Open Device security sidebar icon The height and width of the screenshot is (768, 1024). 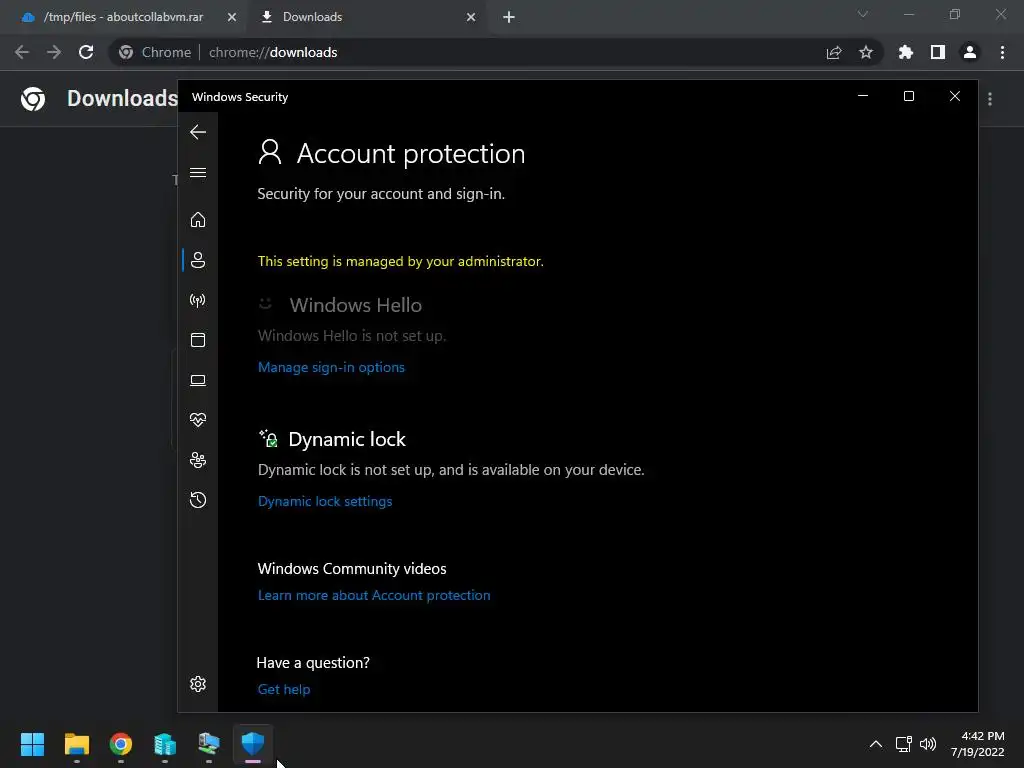198,380
